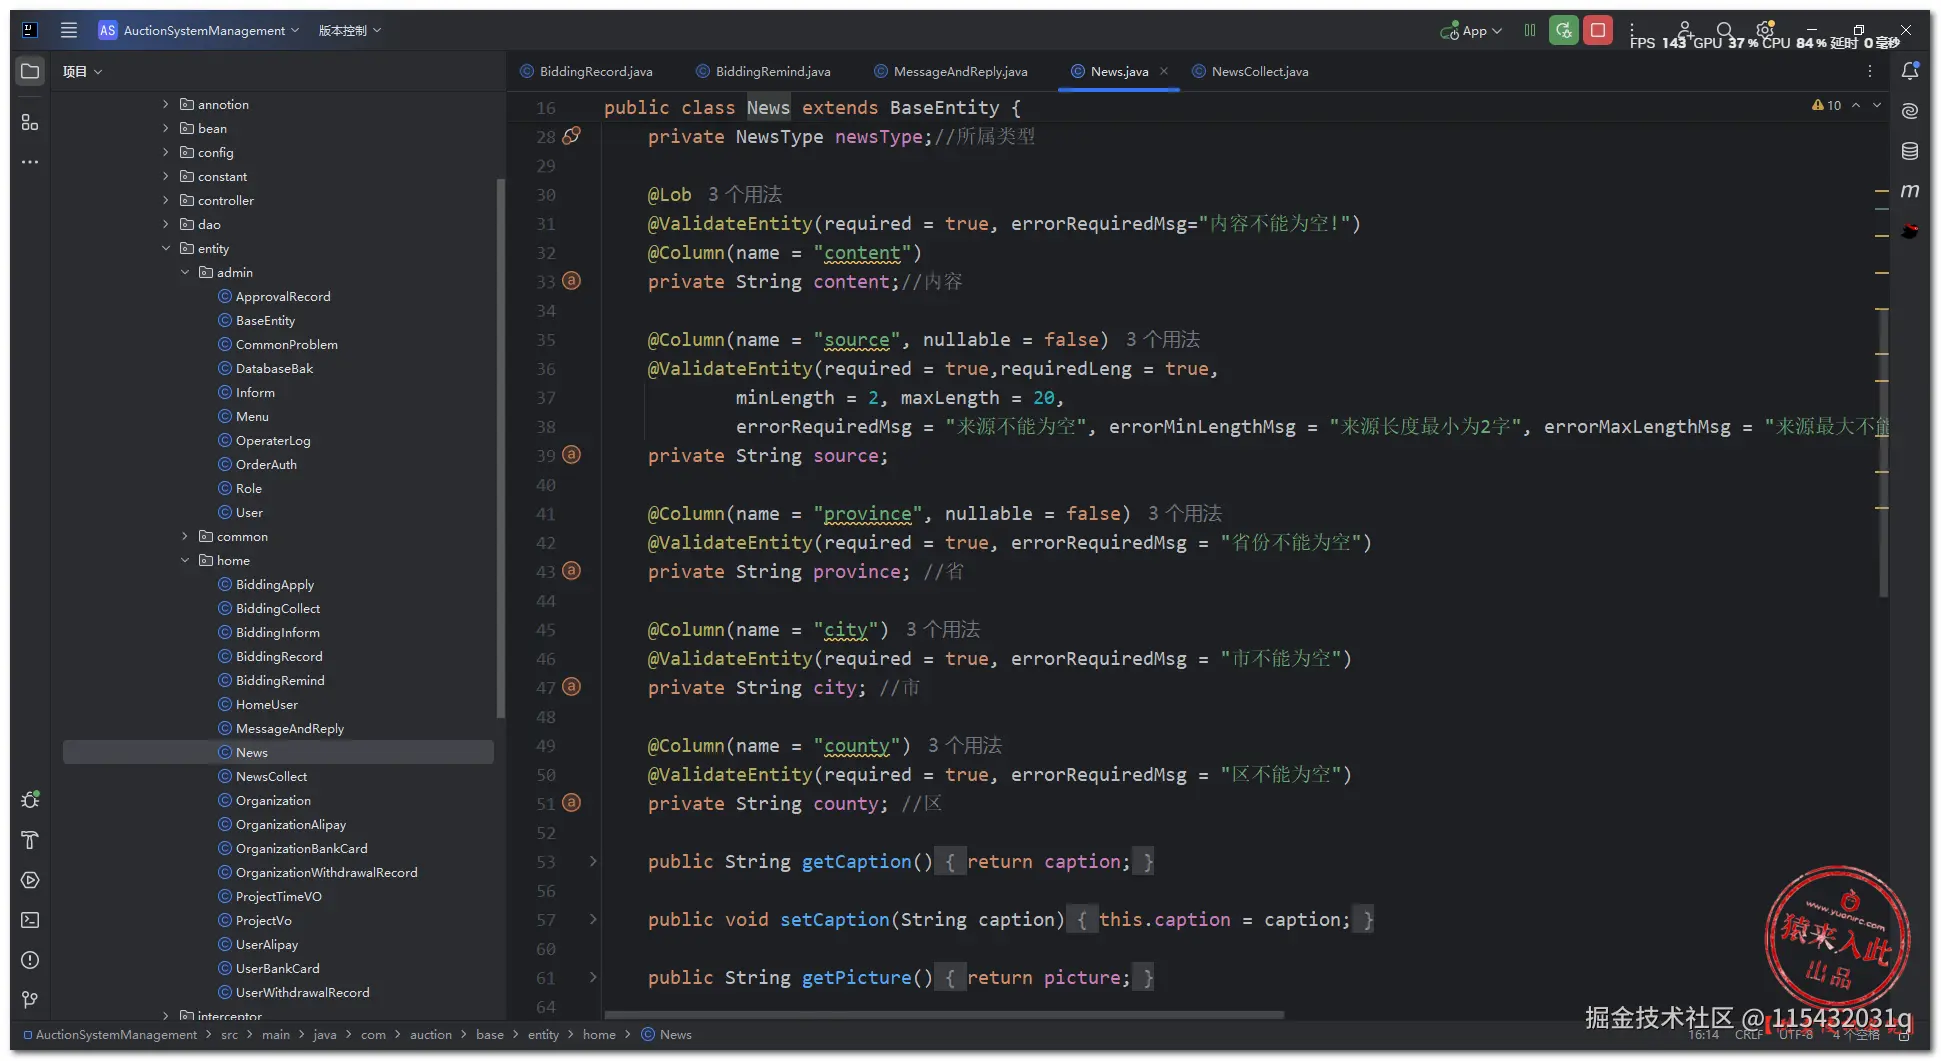Collapse the entity package
Image resolution: width=1941 pixels, height=1061 pixels.
166,248
